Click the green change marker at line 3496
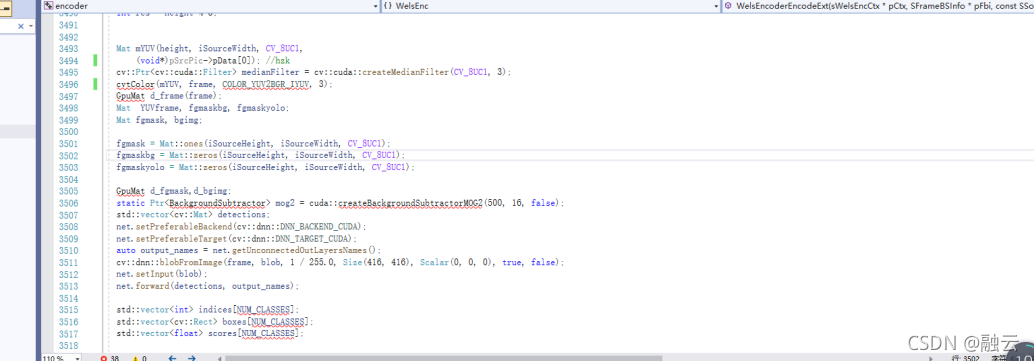 96,84
